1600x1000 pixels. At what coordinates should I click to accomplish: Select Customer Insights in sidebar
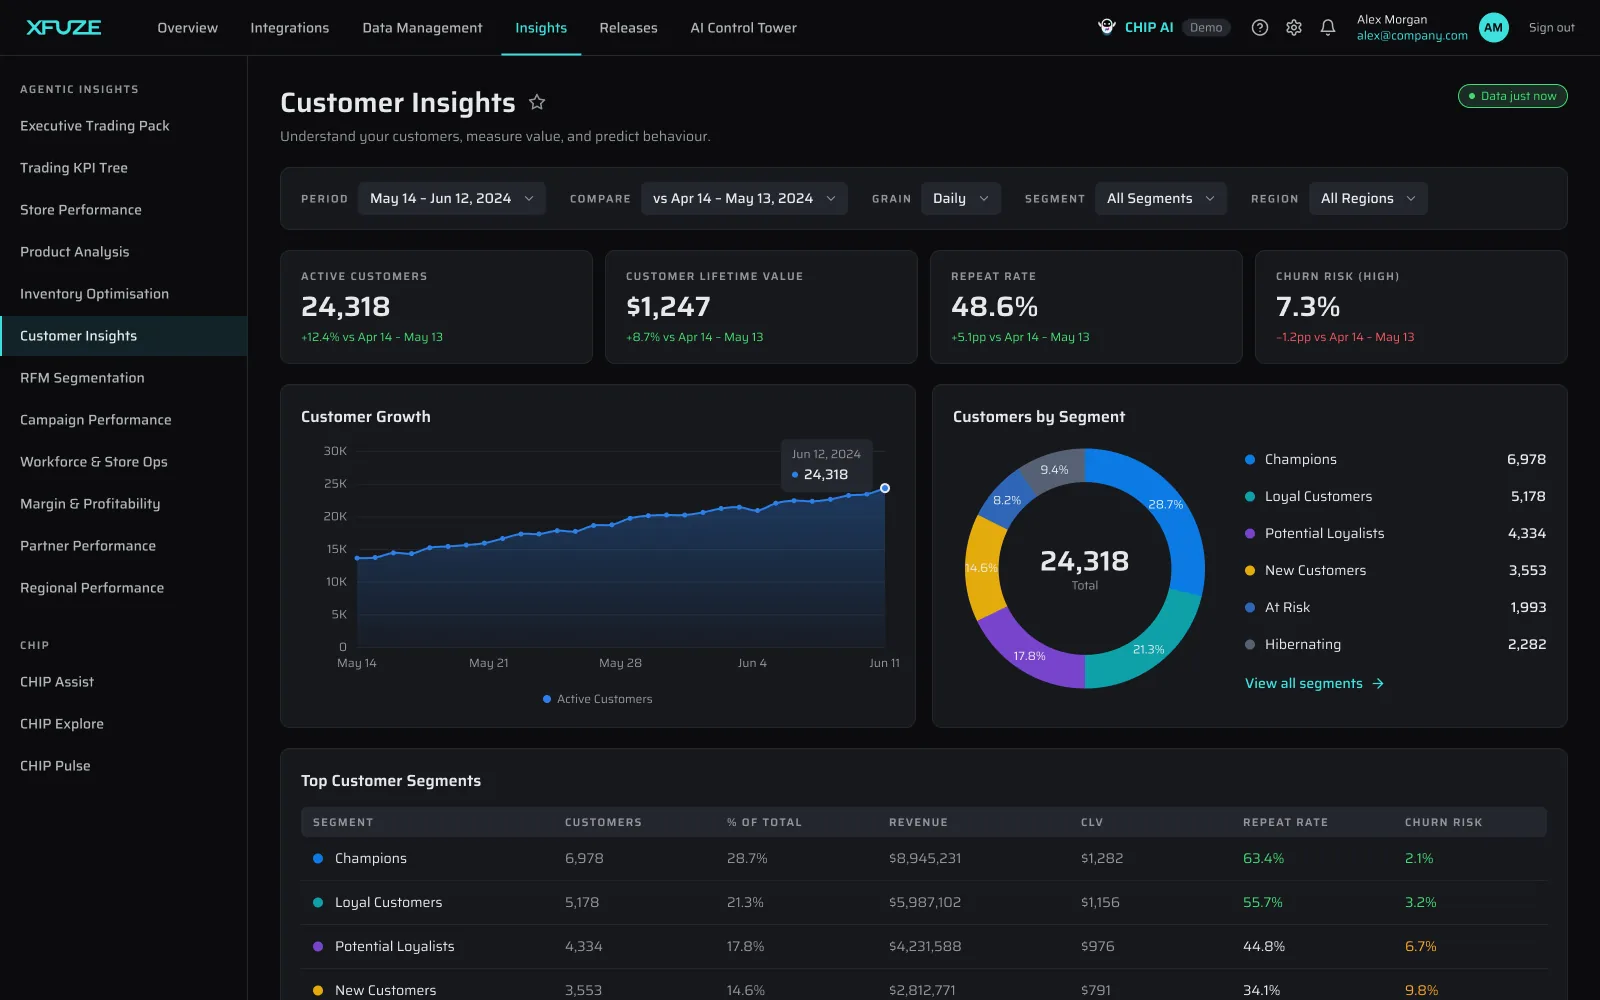[124, 336]
